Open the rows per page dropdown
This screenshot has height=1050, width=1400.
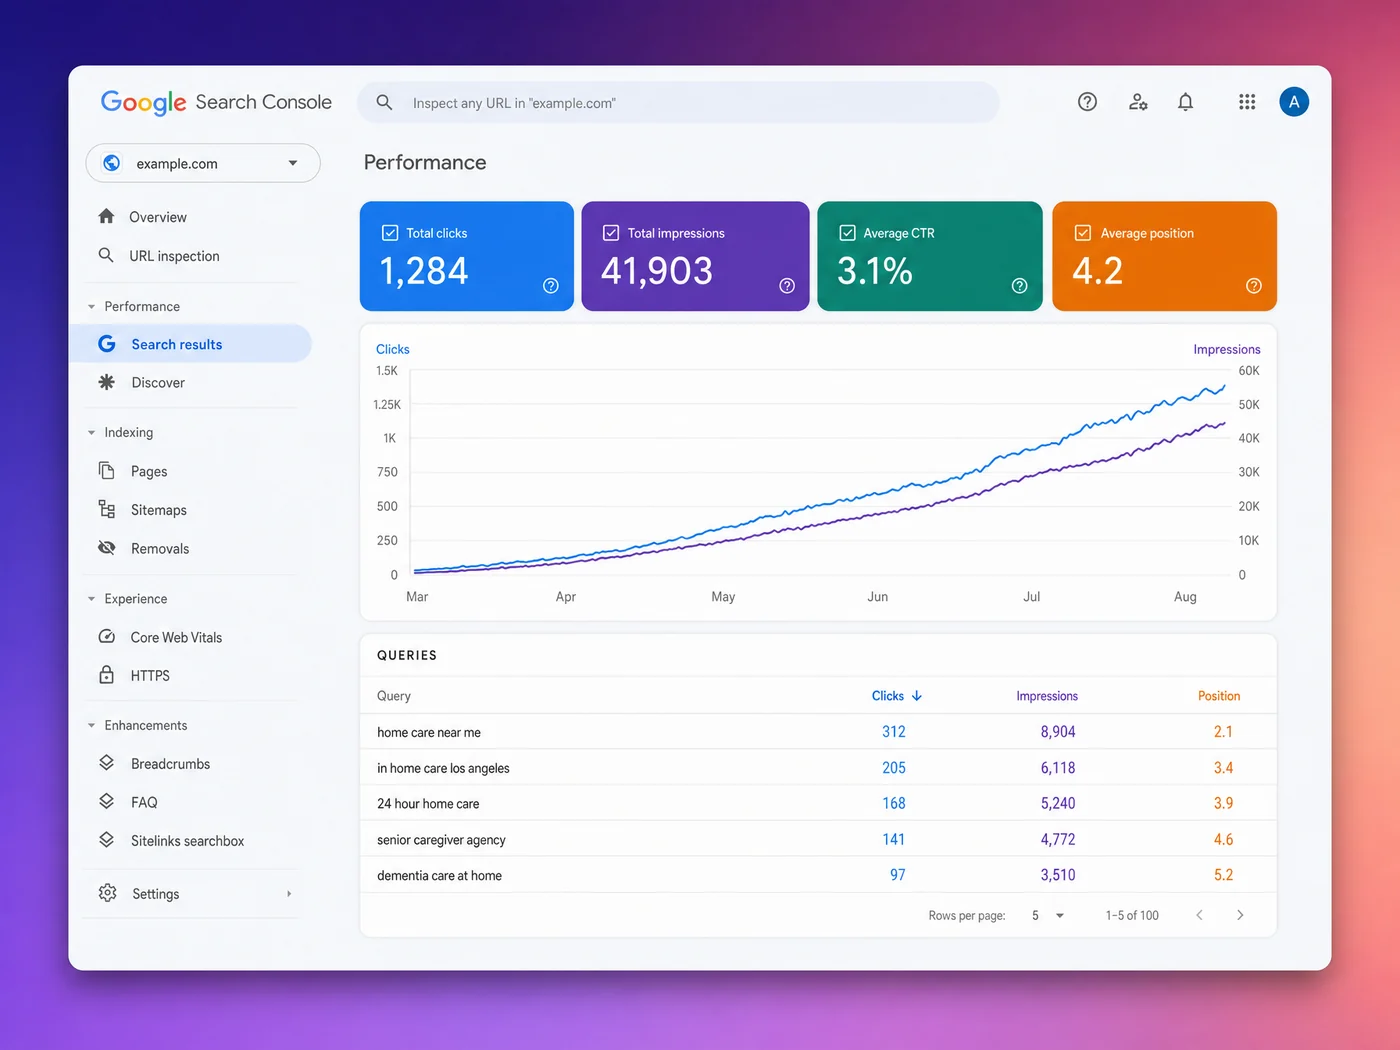click(1048, 915)
